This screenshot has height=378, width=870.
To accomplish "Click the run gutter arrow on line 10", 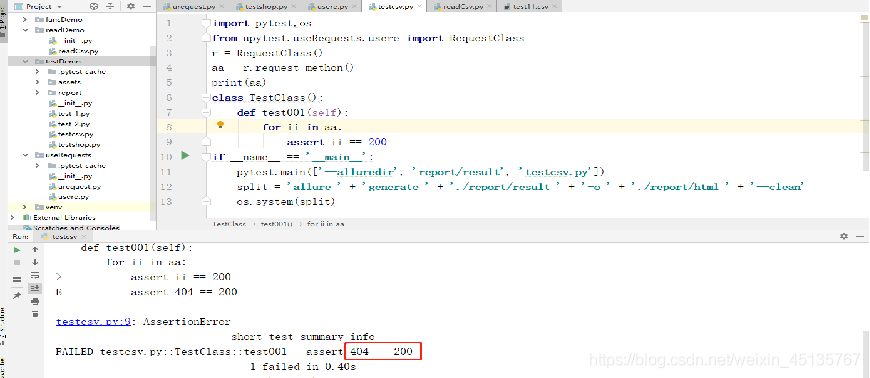I will 186,156.
